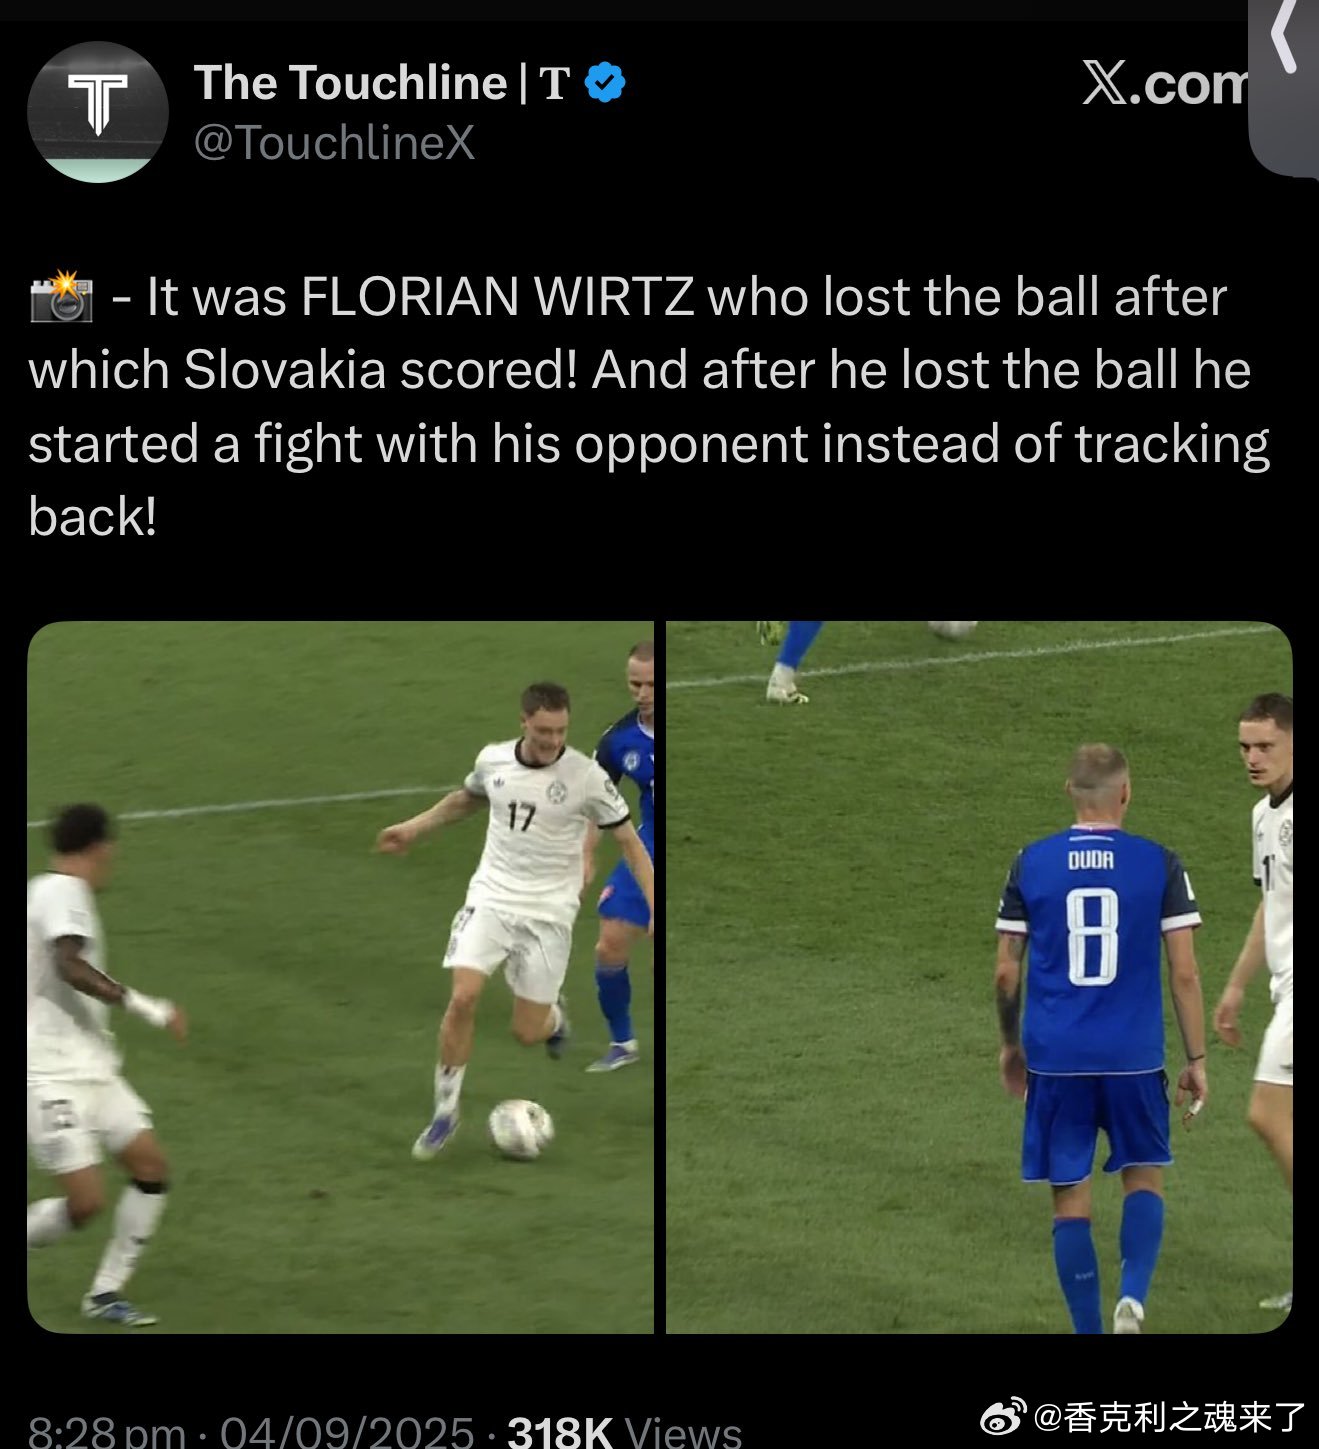Click the 8:28 pm timestamp
This screenshot has height=1449, width=1319.
point(106,1432)
